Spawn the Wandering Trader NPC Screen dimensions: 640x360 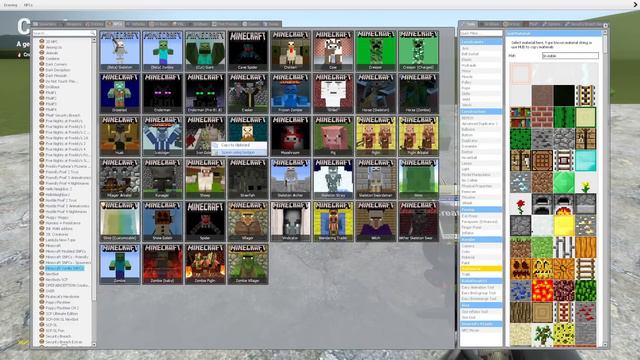tap(333, 222)
